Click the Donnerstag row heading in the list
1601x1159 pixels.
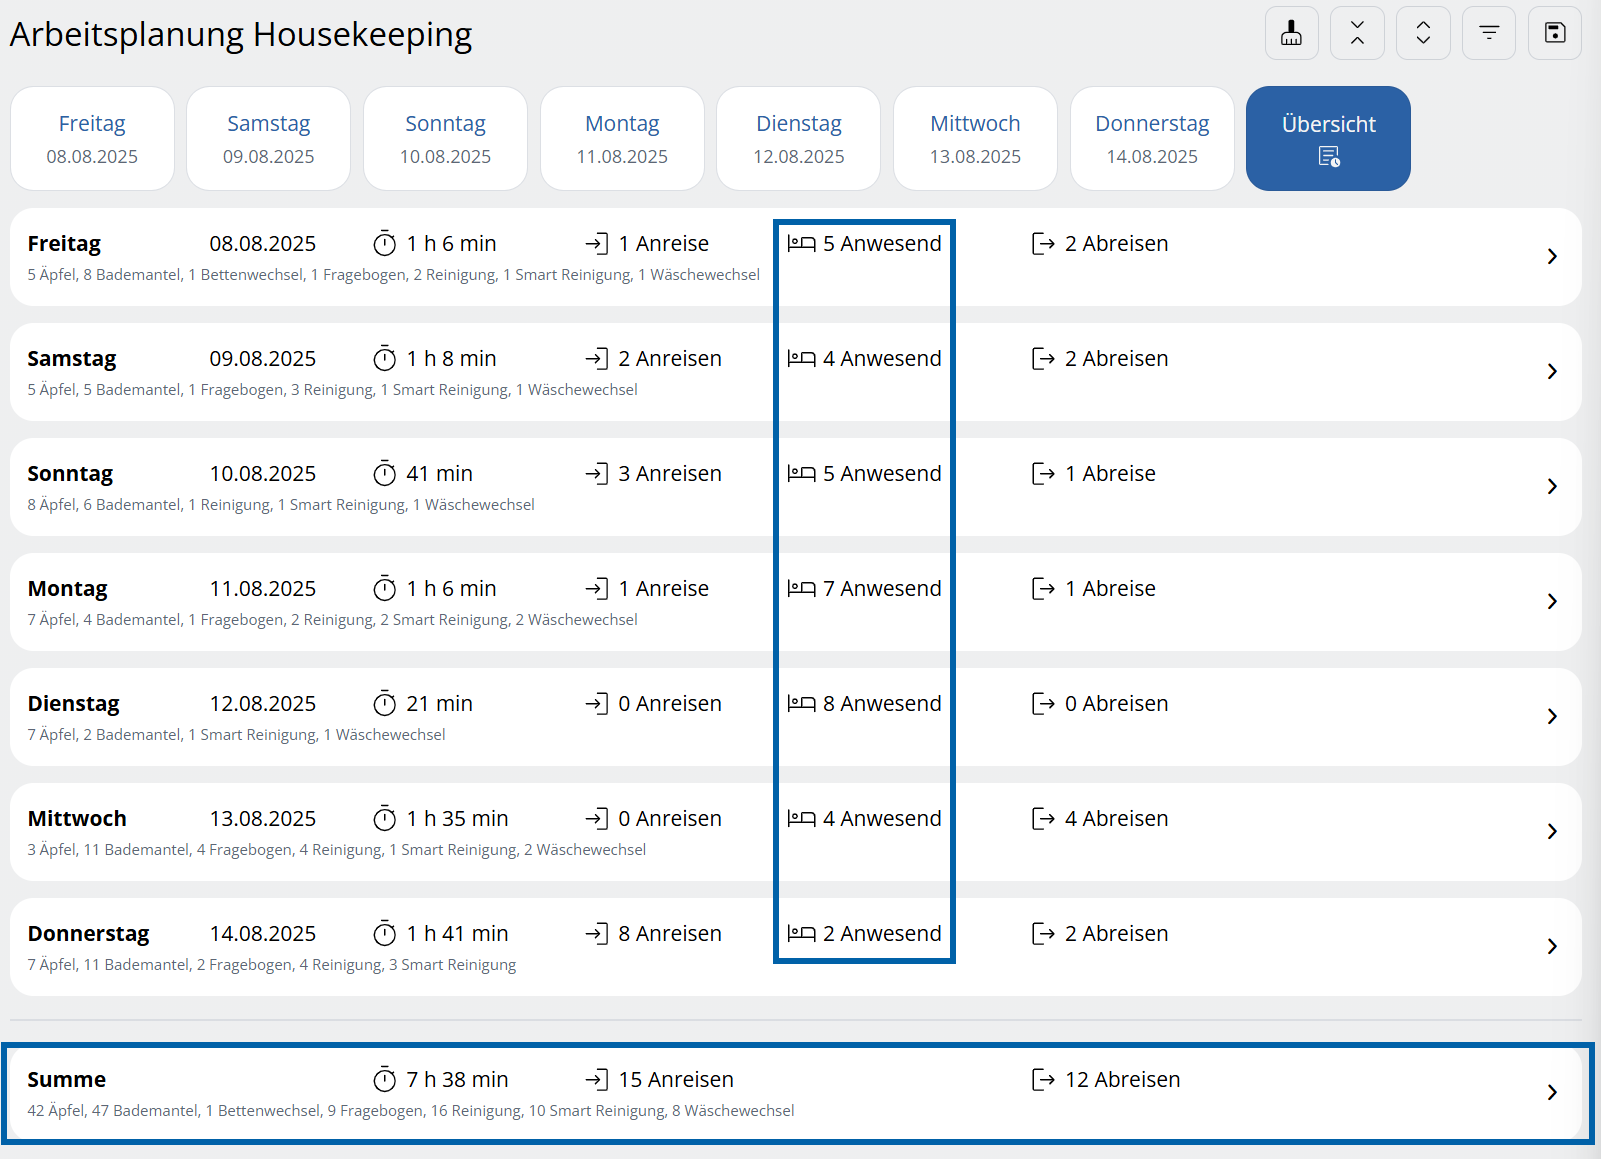88,934
